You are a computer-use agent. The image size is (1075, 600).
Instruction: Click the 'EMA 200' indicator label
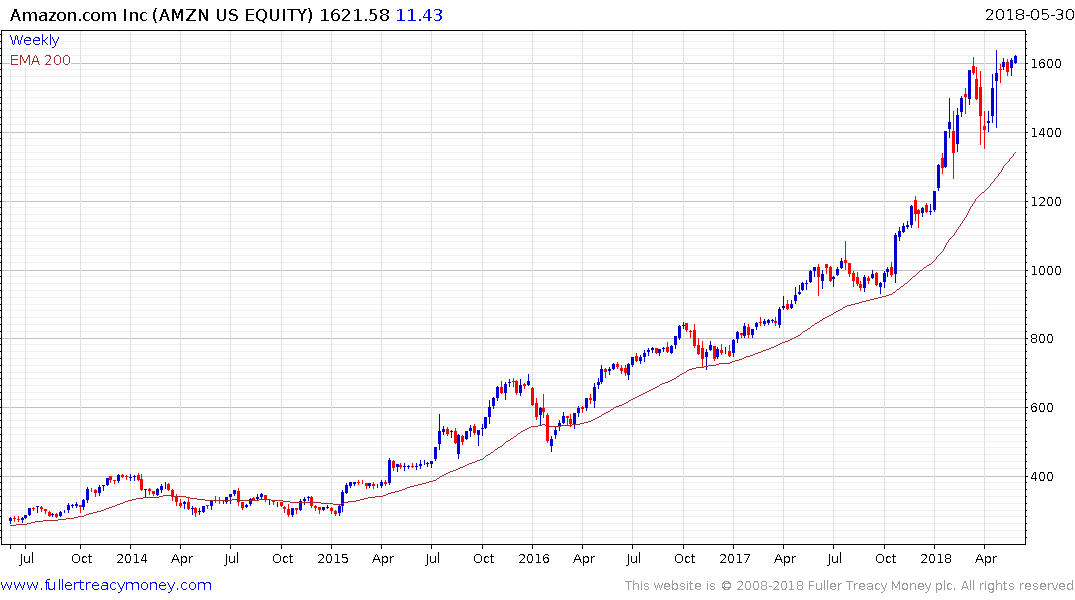pyautogui.click(x=40, y=60)
